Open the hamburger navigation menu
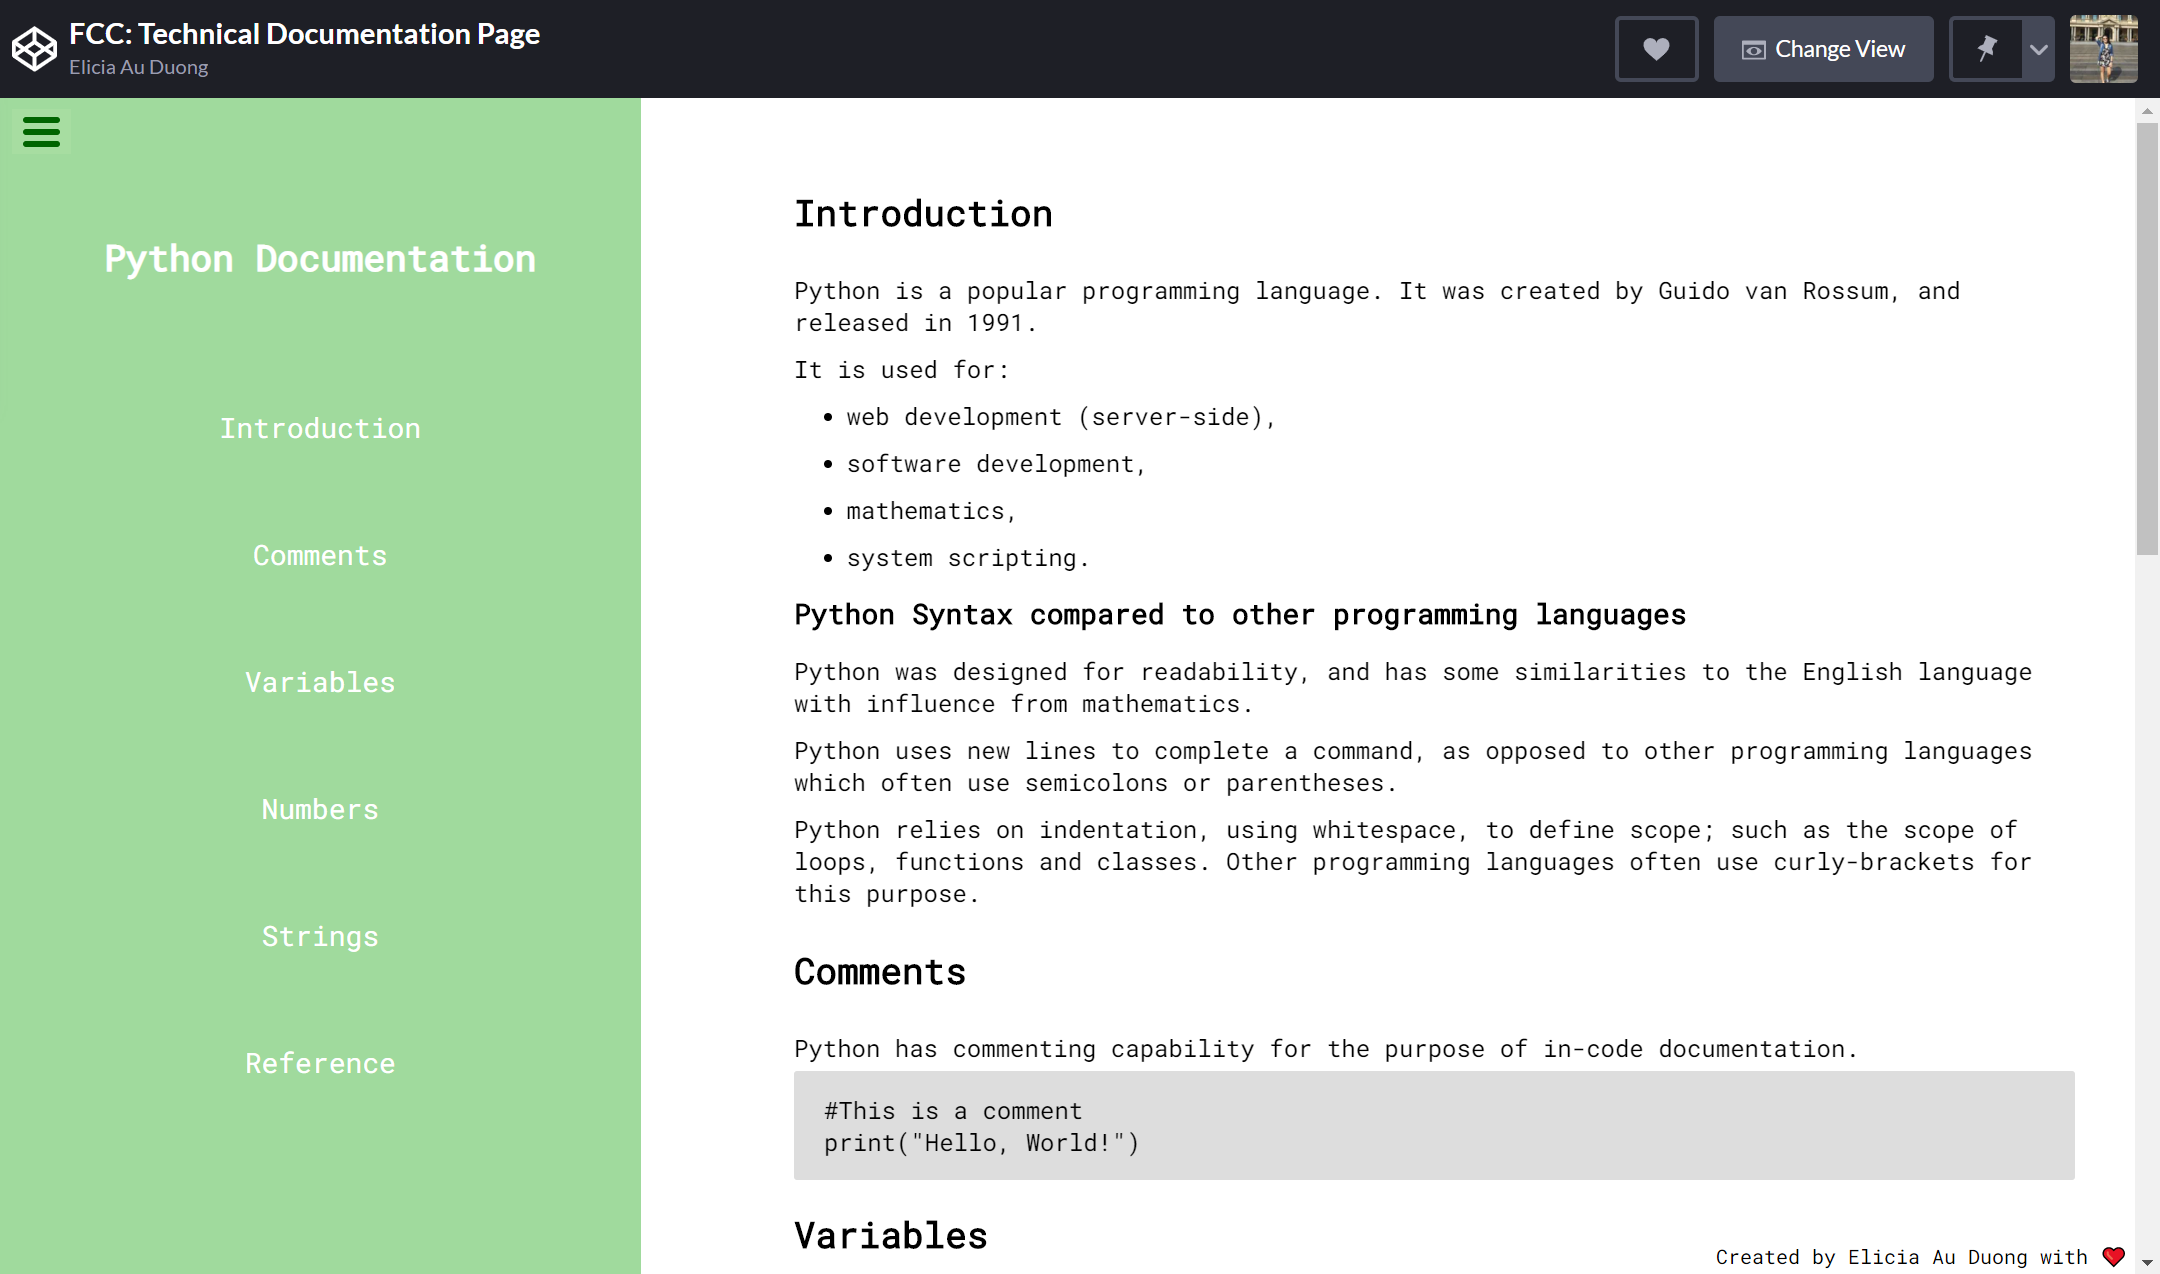 [41, 132]
